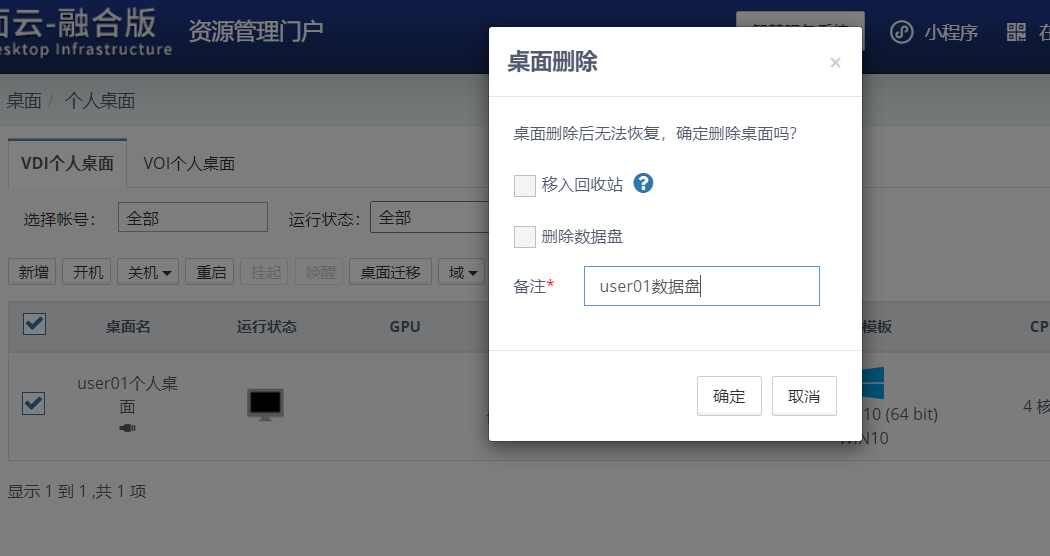Close the 桌面删除 dialog with the × icon
The width and height of the screenshot is (1050, 556).
835,63
